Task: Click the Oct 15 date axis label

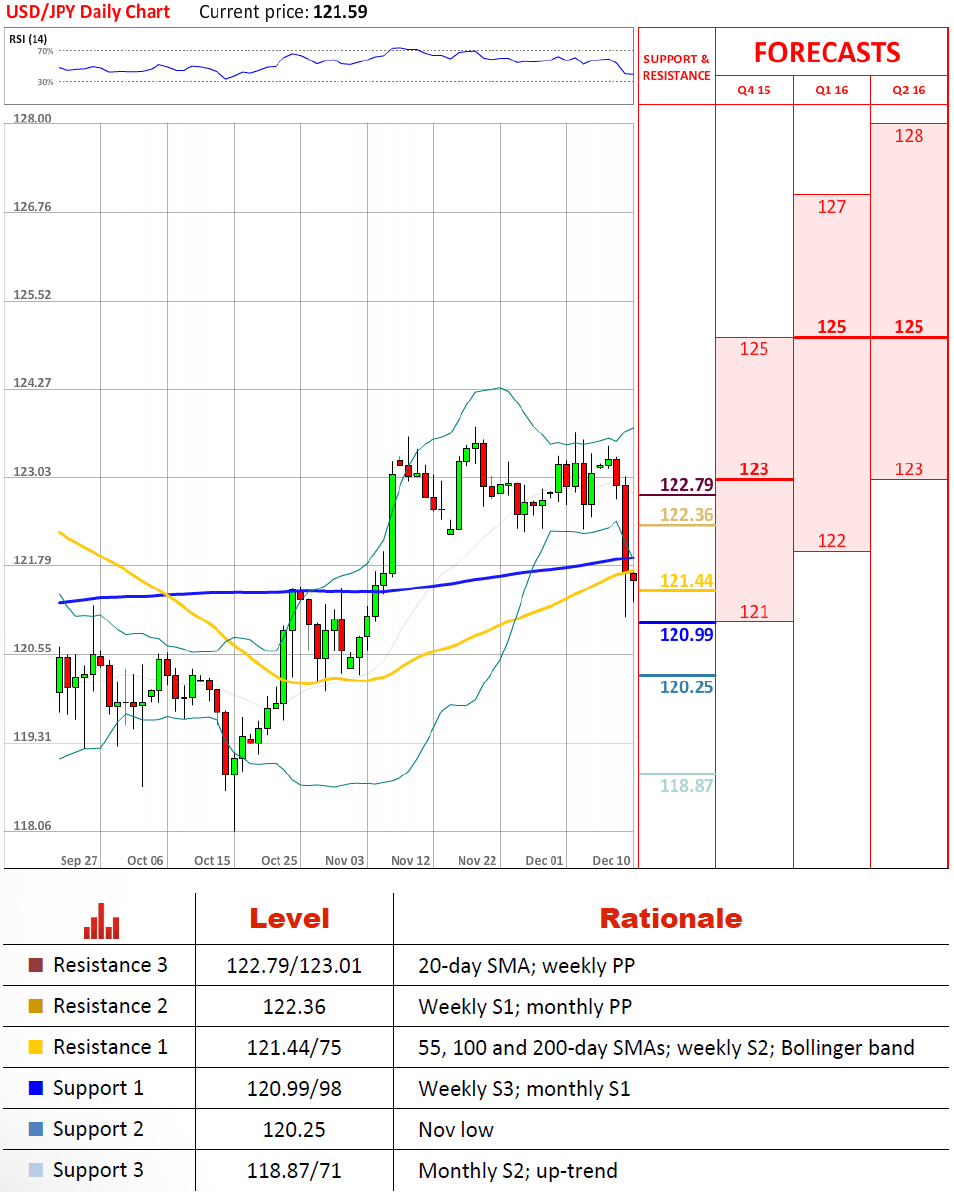Action: (x=212, y=861)
